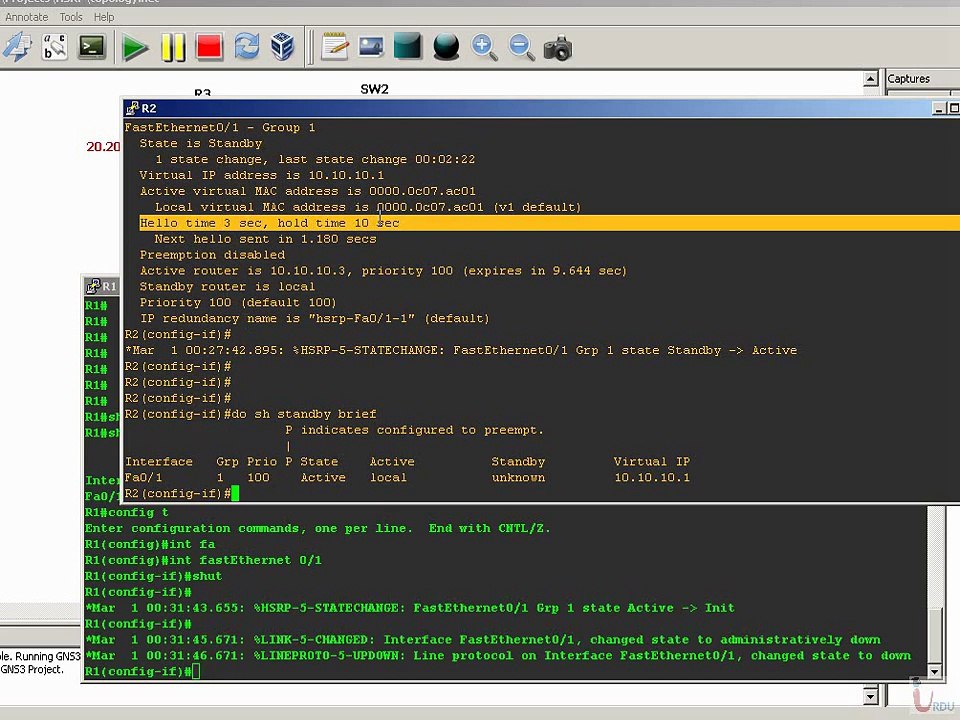Start all devices with green play icon
Screen dimensions: 960x720
pos(134,47)
